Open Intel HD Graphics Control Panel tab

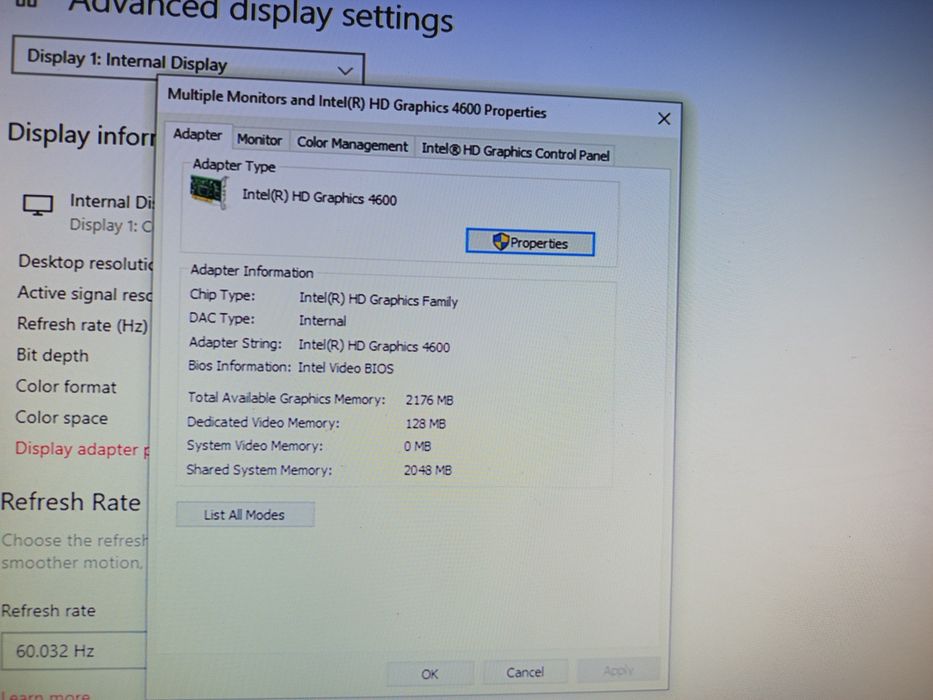pos(515,152)
